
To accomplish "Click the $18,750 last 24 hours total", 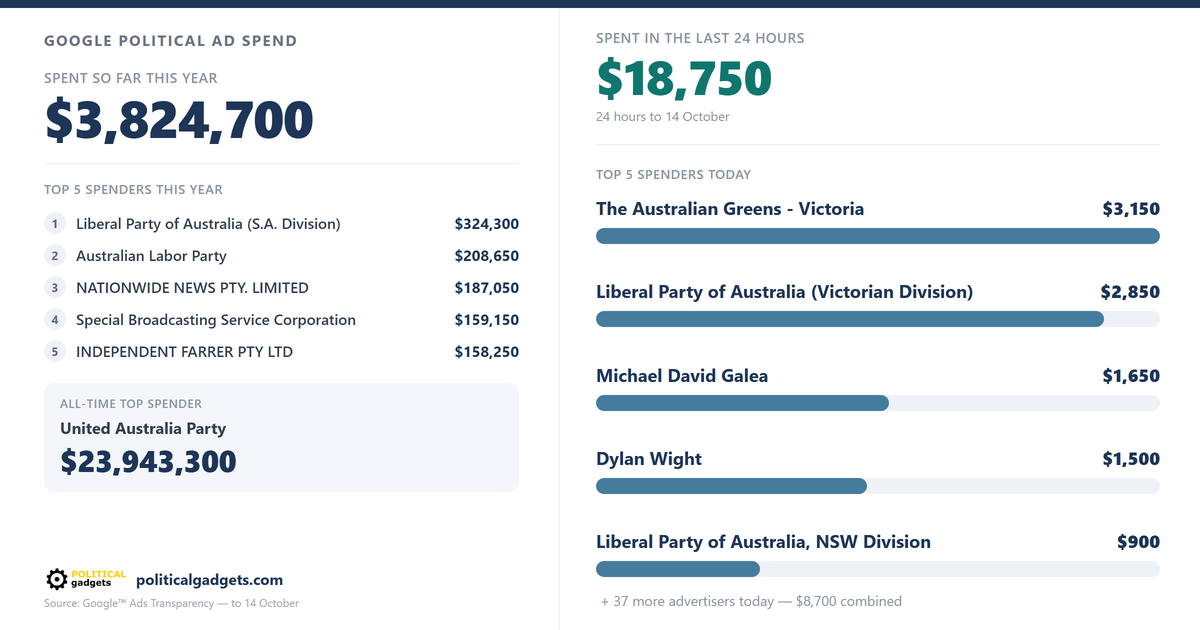I will [x=684, y=79].
